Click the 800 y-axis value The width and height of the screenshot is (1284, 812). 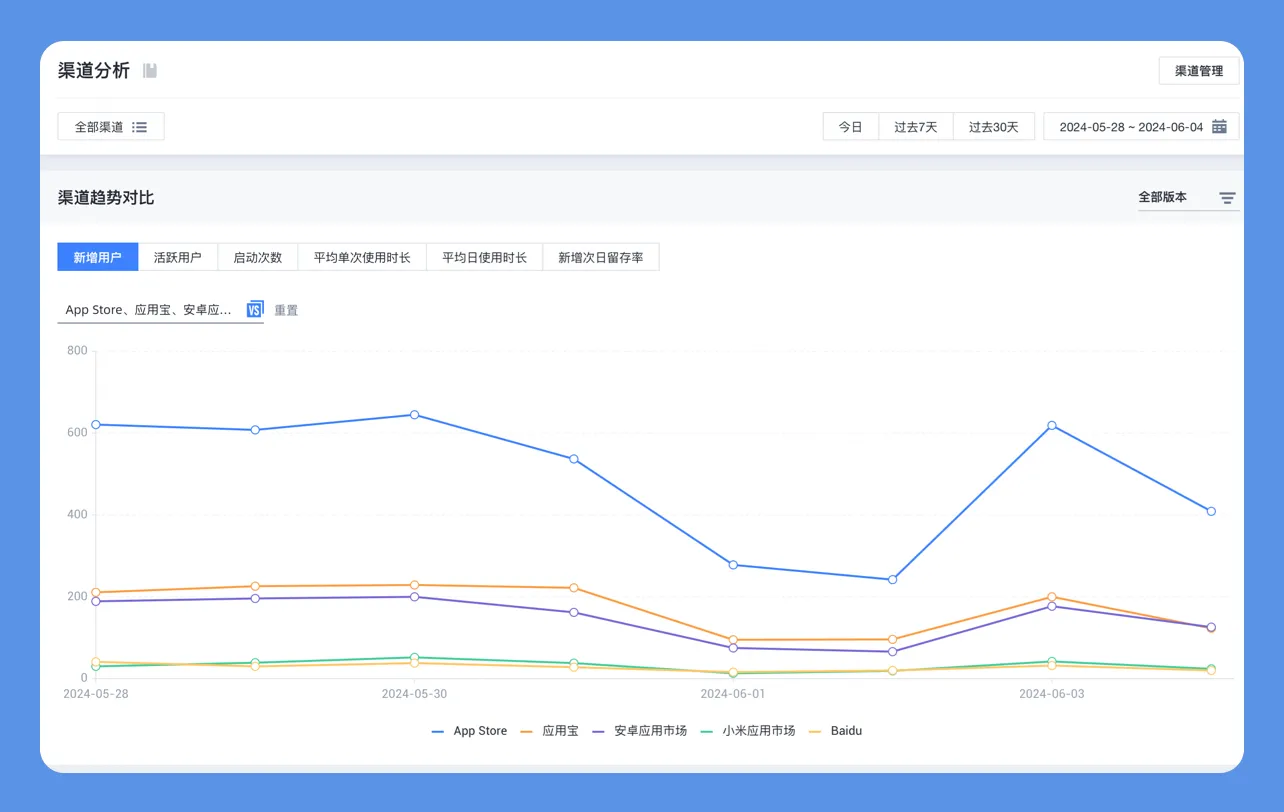coord(77,351)
